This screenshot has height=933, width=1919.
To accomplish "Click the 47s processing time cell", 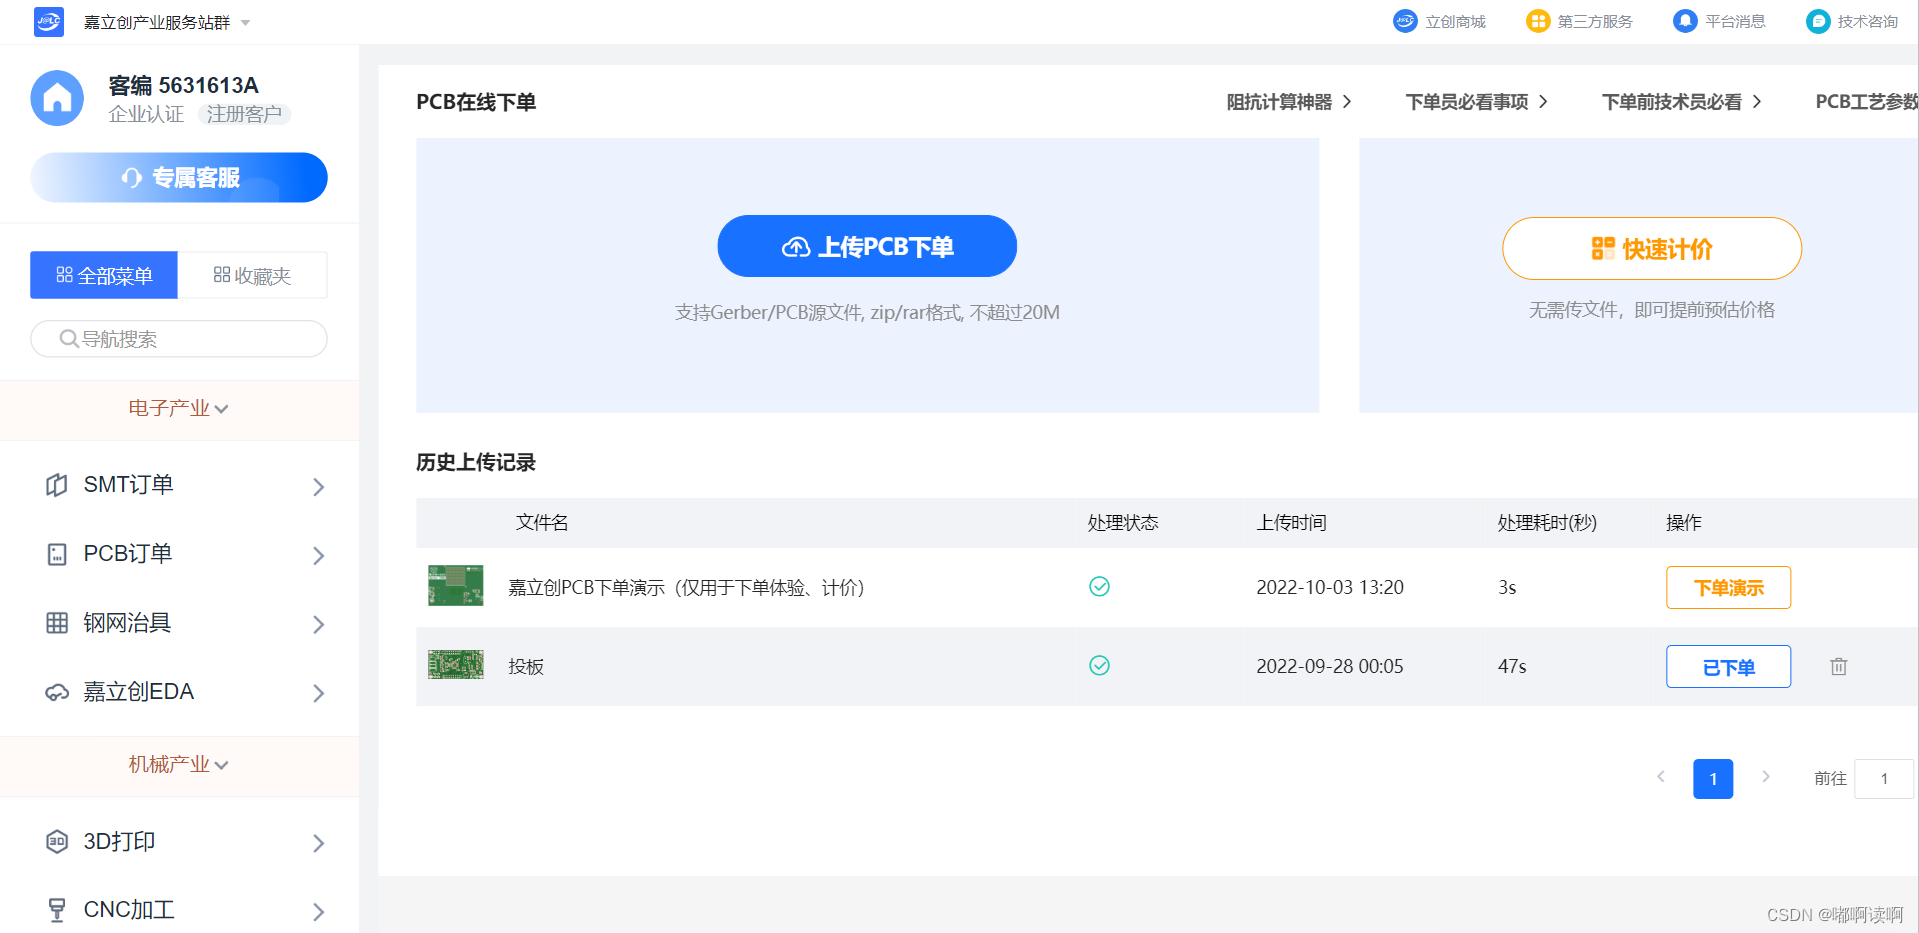I will click(x=1512, y=666).
